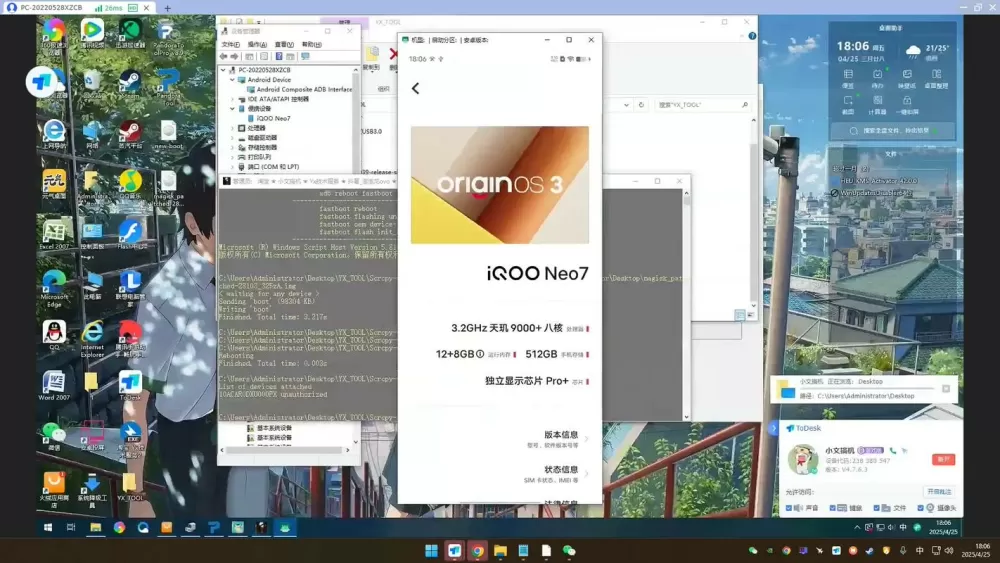Toggle the file (文件) permission checkbox
Viewport: 1000px width, 563px height.
coord(876,508)
